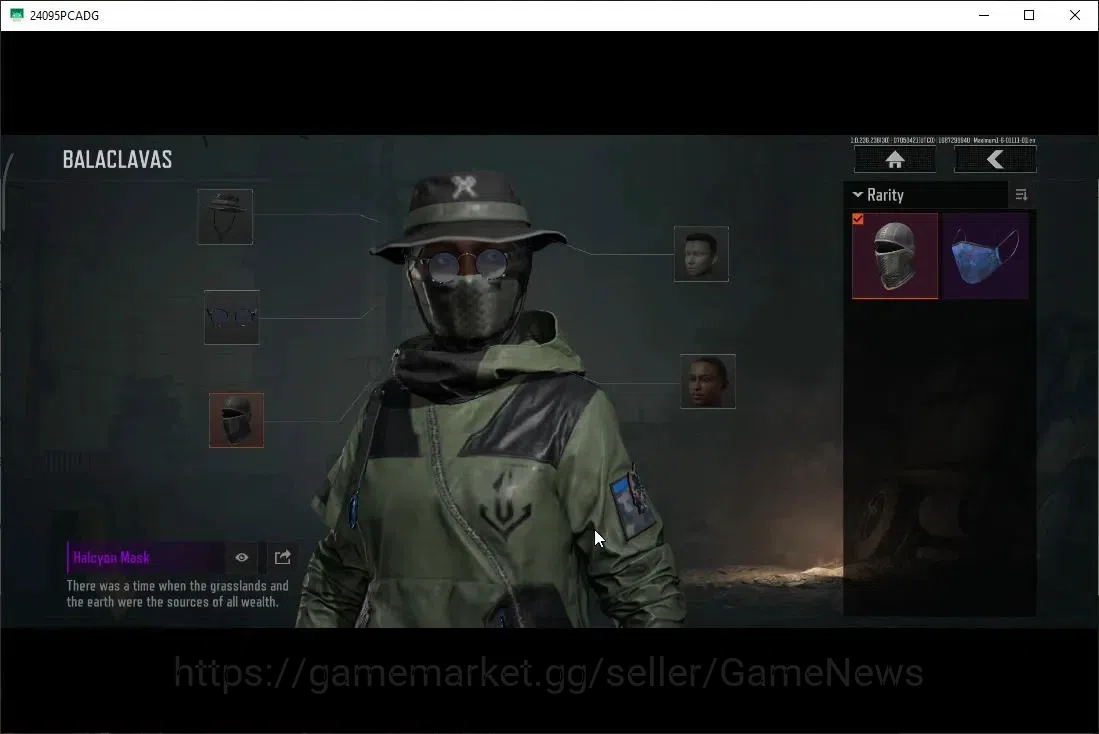Image resolution: width=1099 pixels, height=734 pixels.
Task: Click the 24095PCADG window app icon
Action: coord(16,15)
